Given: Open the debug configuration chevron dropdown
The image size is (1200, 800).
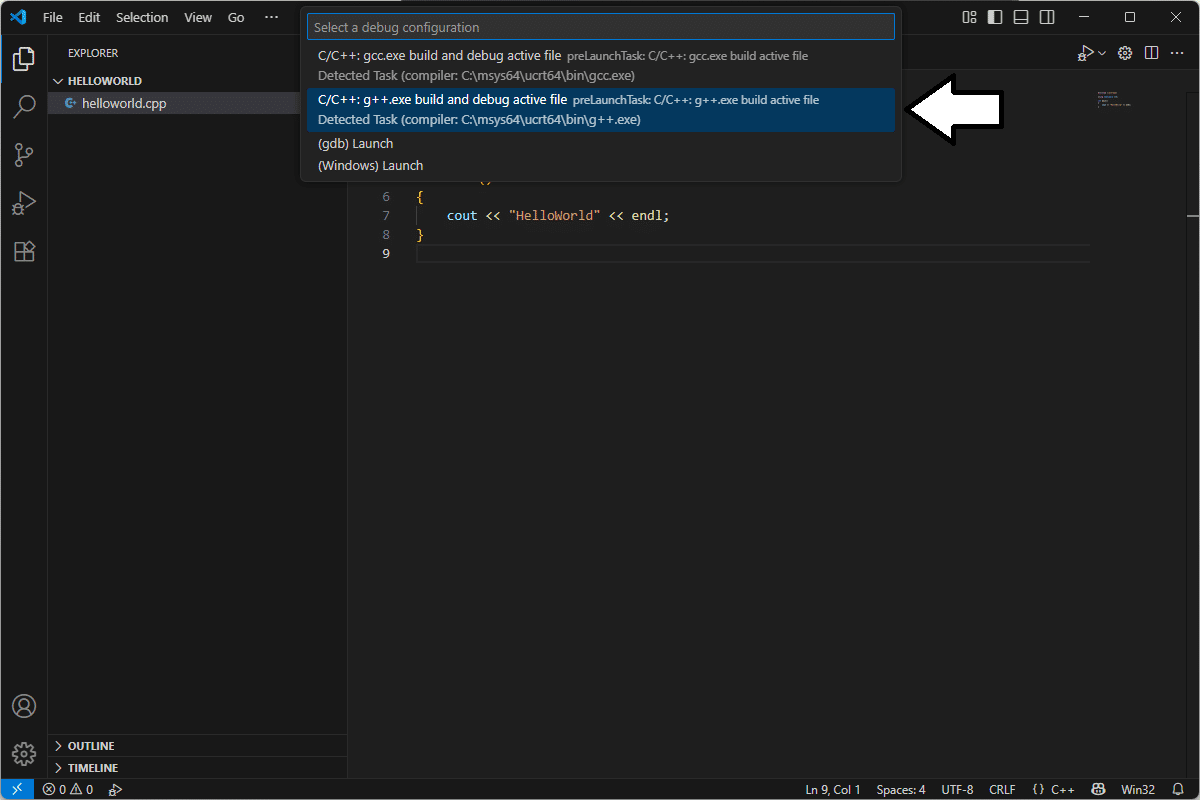Looking at the screenshot, I should pos(1100,53).
